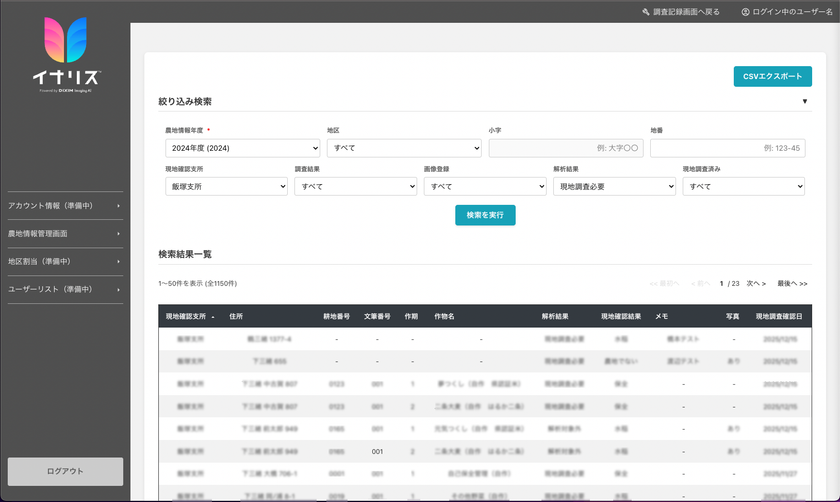The width and height of the screenshot is (840, 502).
Task: Collapse the 絞り込み検索 filter section
Action: point(804,102)
